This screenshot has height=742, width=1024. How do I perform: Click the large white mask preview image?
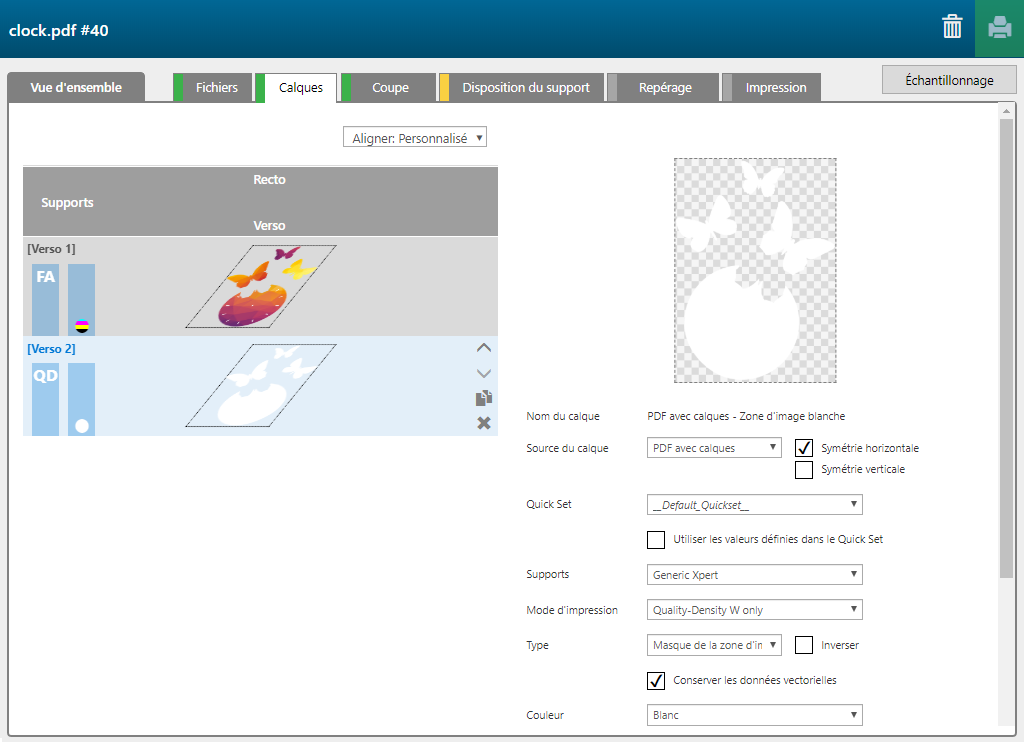pos(755,270)
